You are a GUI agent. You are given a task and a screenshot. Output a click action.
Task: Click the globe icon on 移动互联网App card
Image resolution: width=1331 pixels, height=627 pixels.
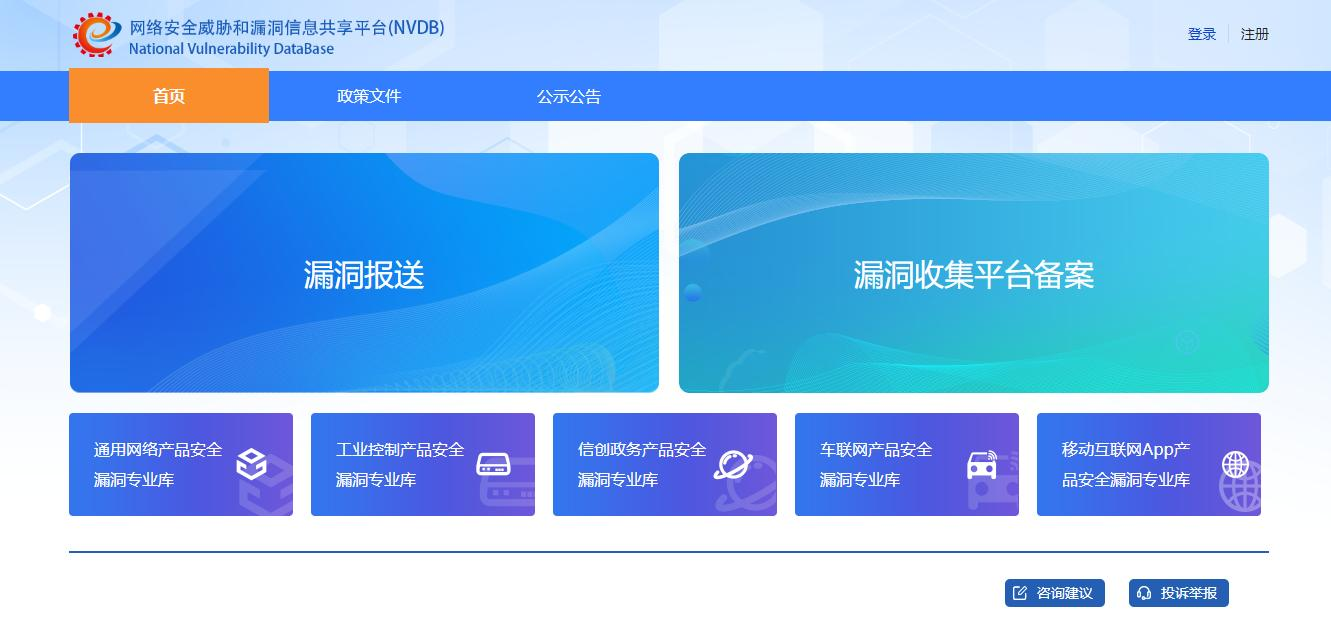[x=1235, y=464]
